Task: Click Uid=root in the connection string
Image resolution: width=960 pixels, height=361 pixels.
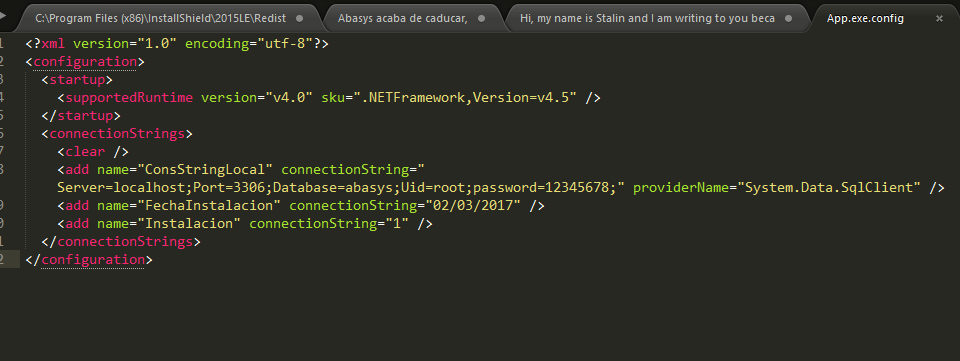Action: pos(433,187)
